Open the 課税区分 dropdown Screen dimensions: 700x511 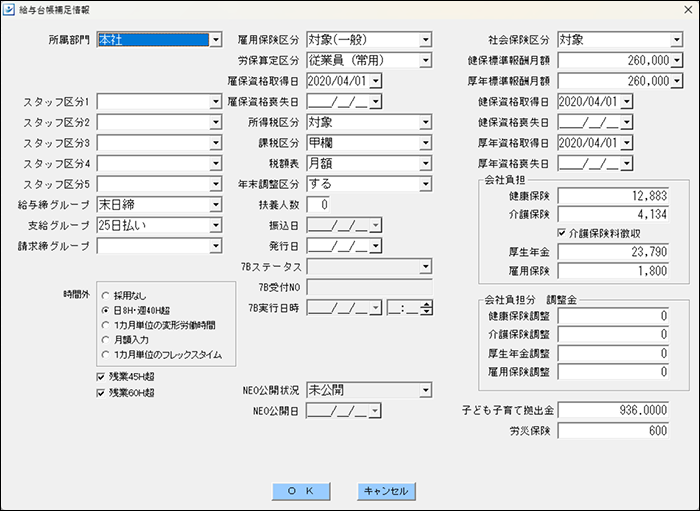point(425,143)
